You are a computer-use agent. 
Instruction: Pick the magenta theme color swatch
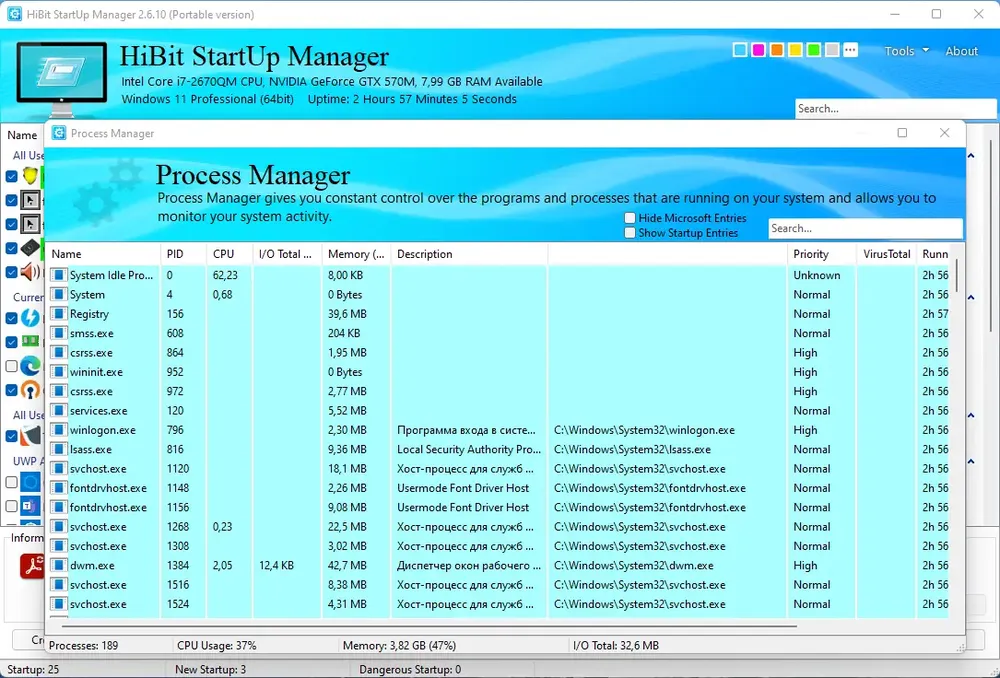tap(758, 50)
